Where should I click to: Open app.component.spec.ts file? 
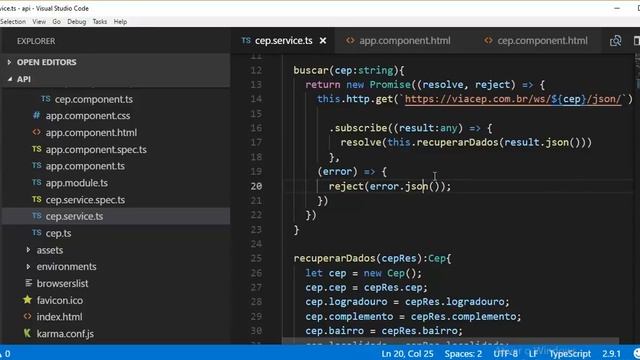click(96, 149)
